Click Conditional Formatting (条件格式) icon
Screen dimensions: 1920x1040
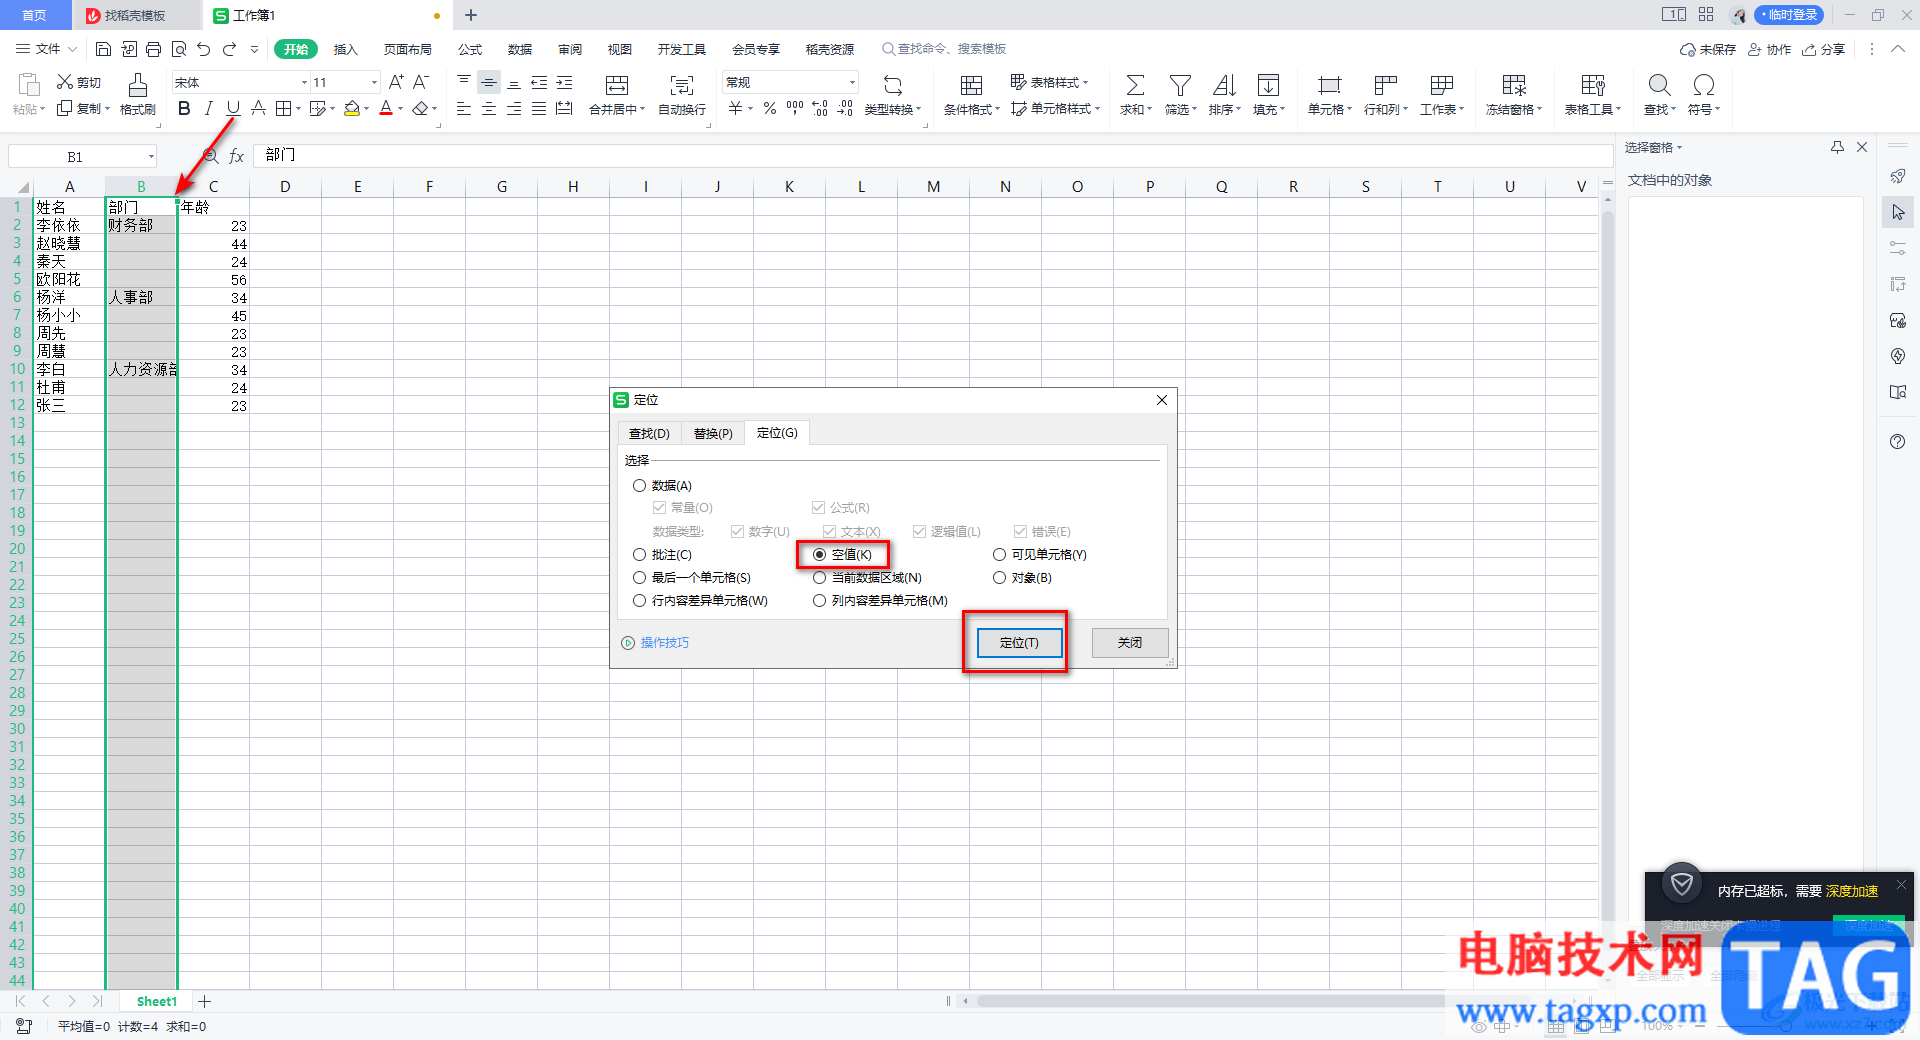pos(971,85)
